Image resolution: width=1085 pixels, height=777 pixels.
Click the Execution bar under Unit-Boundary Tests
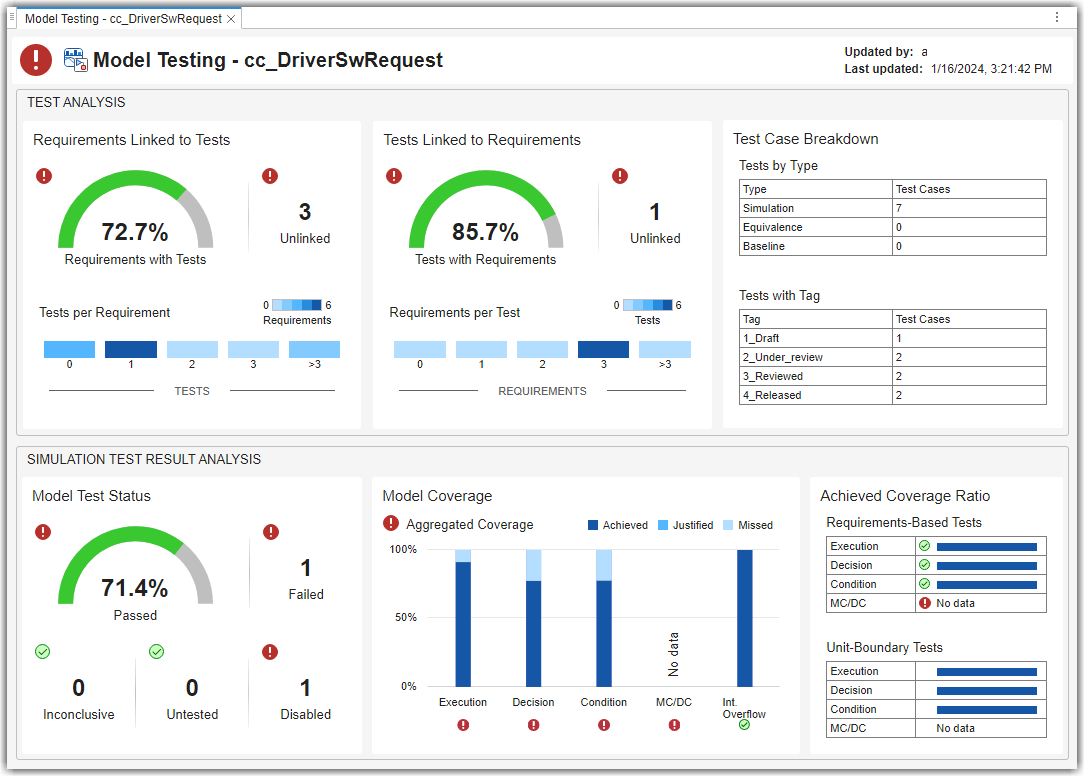[x=986, y=672]
